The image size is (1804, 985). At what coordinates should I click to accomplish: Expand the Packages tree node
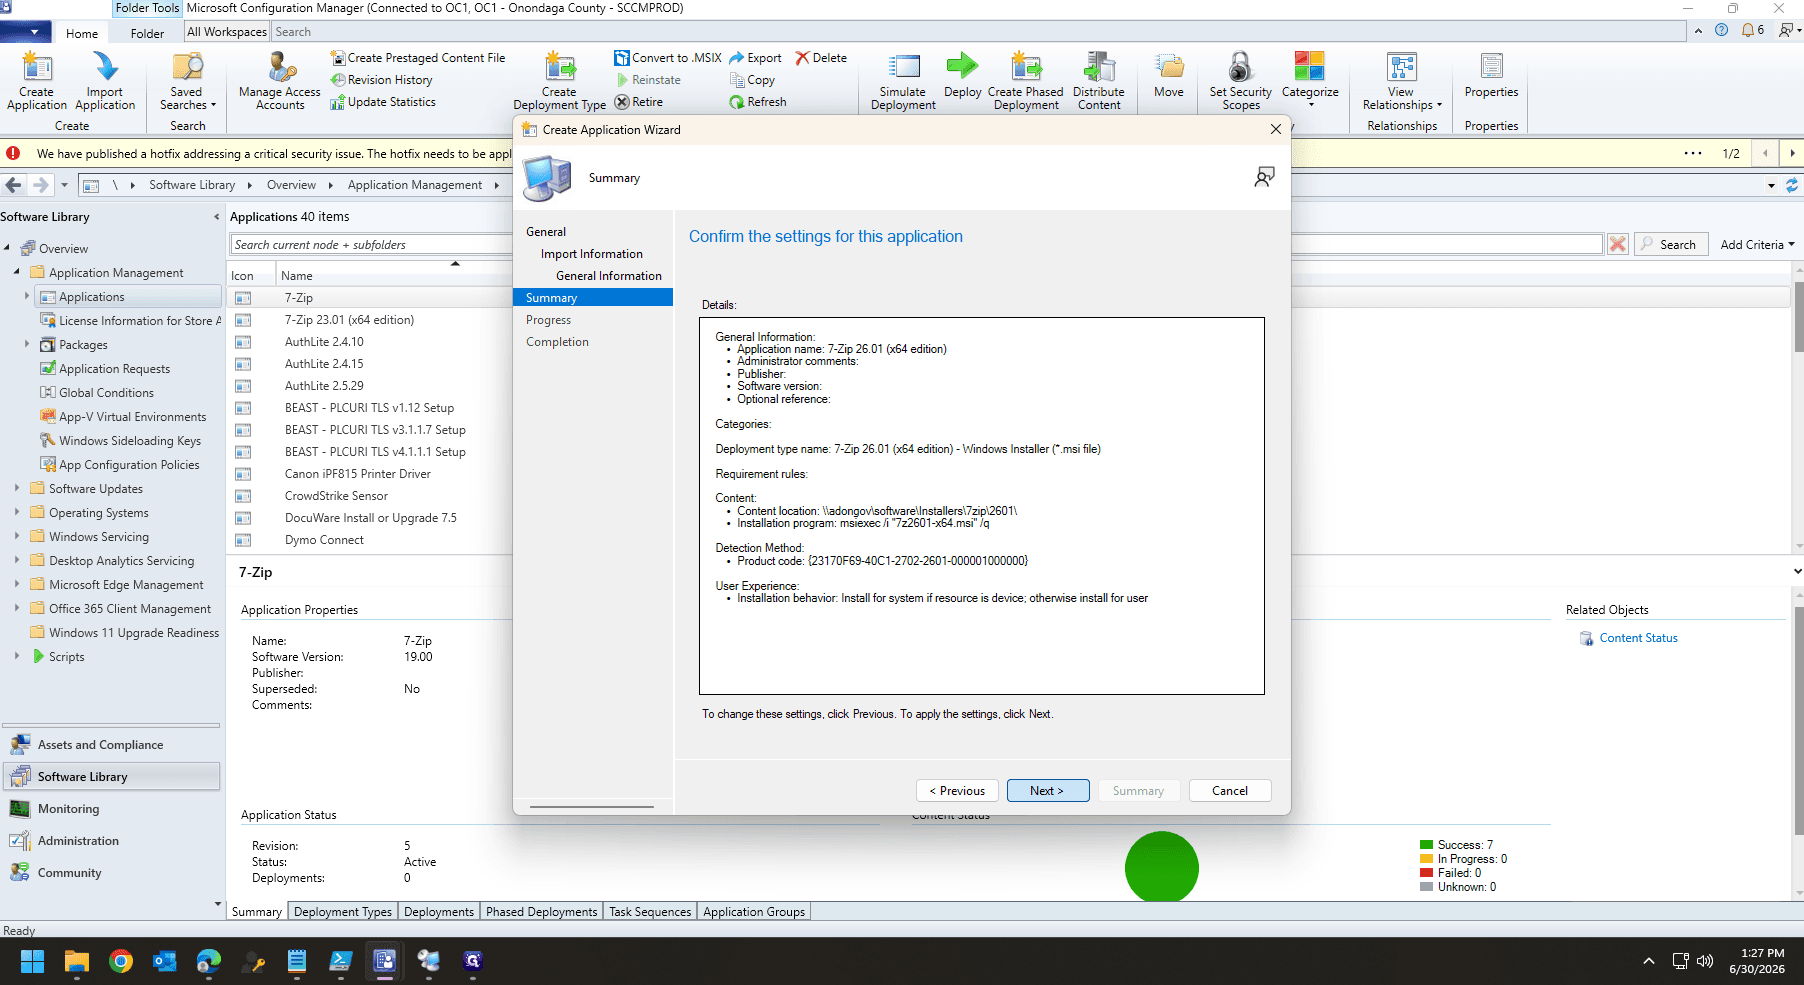[x=27, y=344]
